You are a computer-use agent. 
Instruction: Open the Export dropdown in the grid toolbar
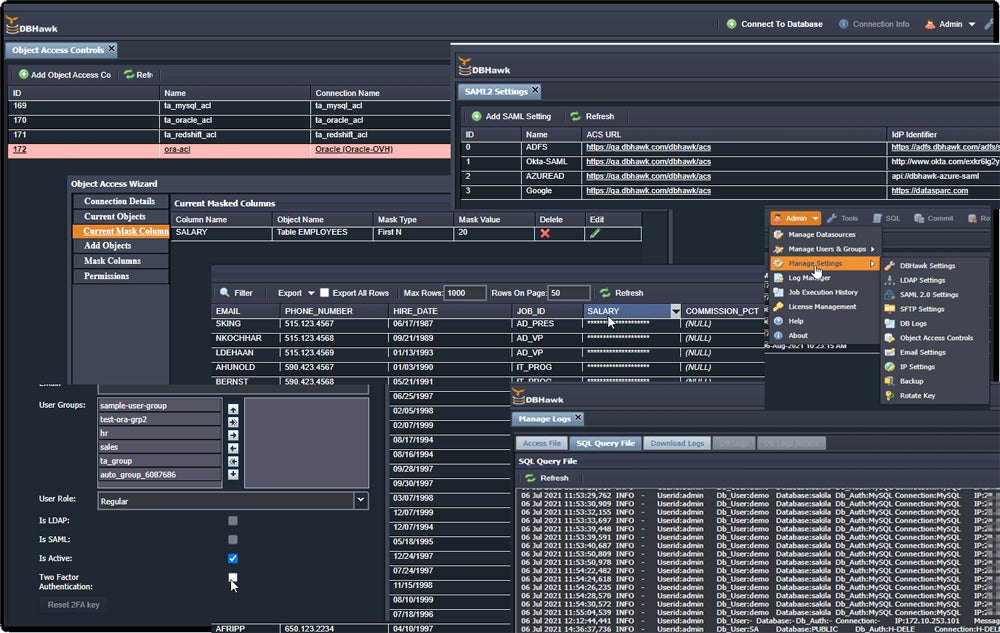[x=311, y=291]
